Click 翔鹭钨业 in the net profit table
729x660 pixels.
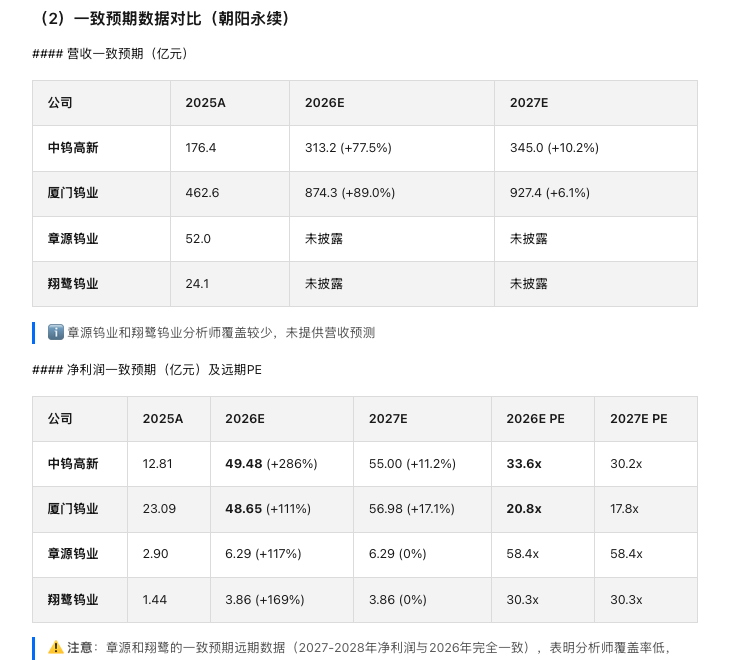click(x=73, y=600)
